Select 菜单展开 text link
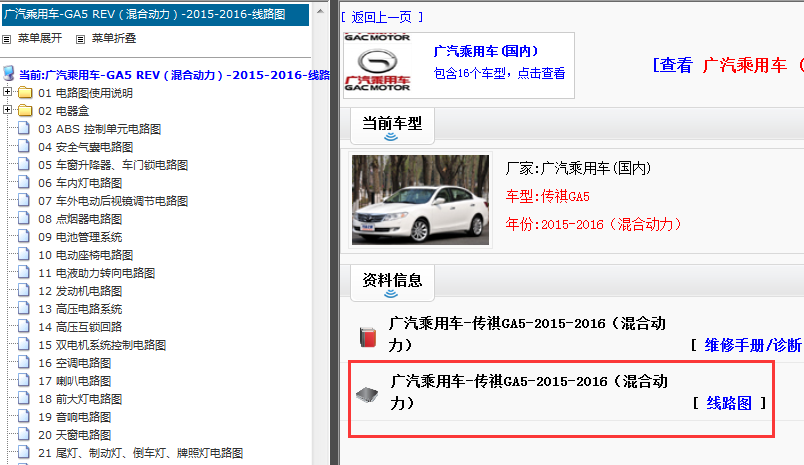The height and width of the screenshot is (465, 804). click(39, 38)
